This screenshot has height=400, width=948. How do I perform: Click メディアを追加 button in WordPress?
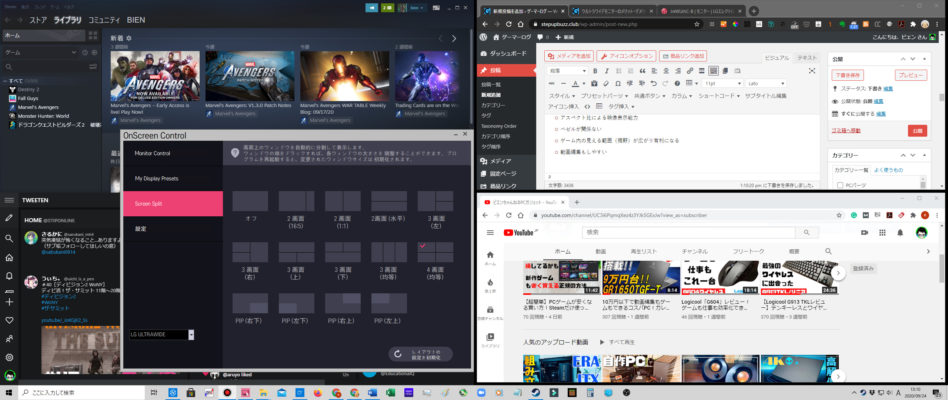coord(568,56)
